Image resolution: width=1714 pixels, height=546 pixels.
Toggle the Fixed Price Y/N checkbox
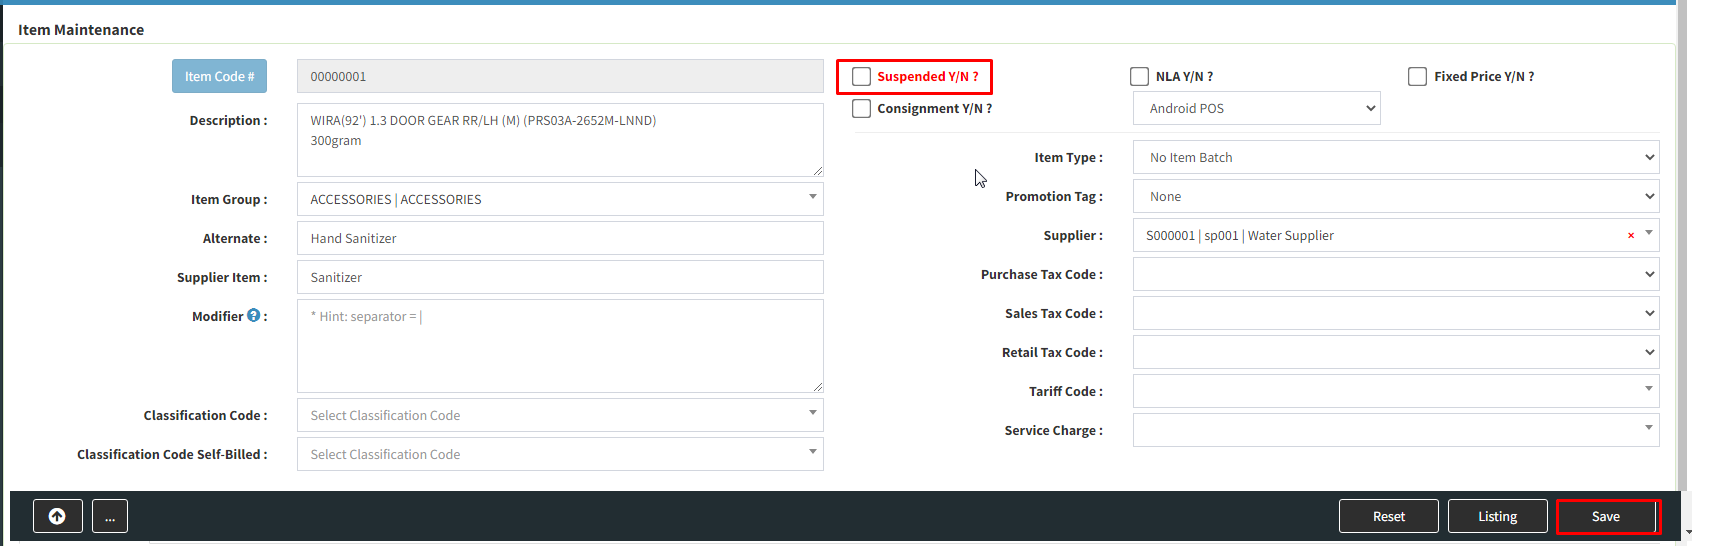click(x=1417, y=77)
